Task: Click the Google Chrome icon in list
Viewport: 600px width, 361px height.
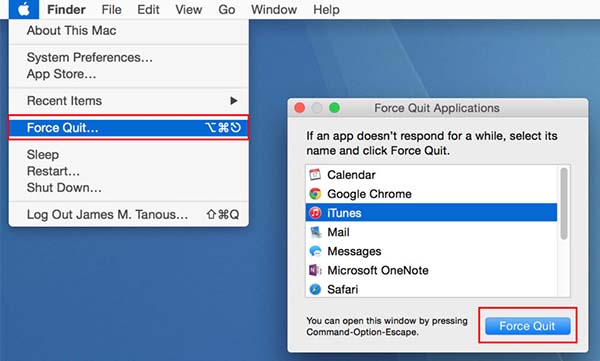Action: [x=315, y=194]
